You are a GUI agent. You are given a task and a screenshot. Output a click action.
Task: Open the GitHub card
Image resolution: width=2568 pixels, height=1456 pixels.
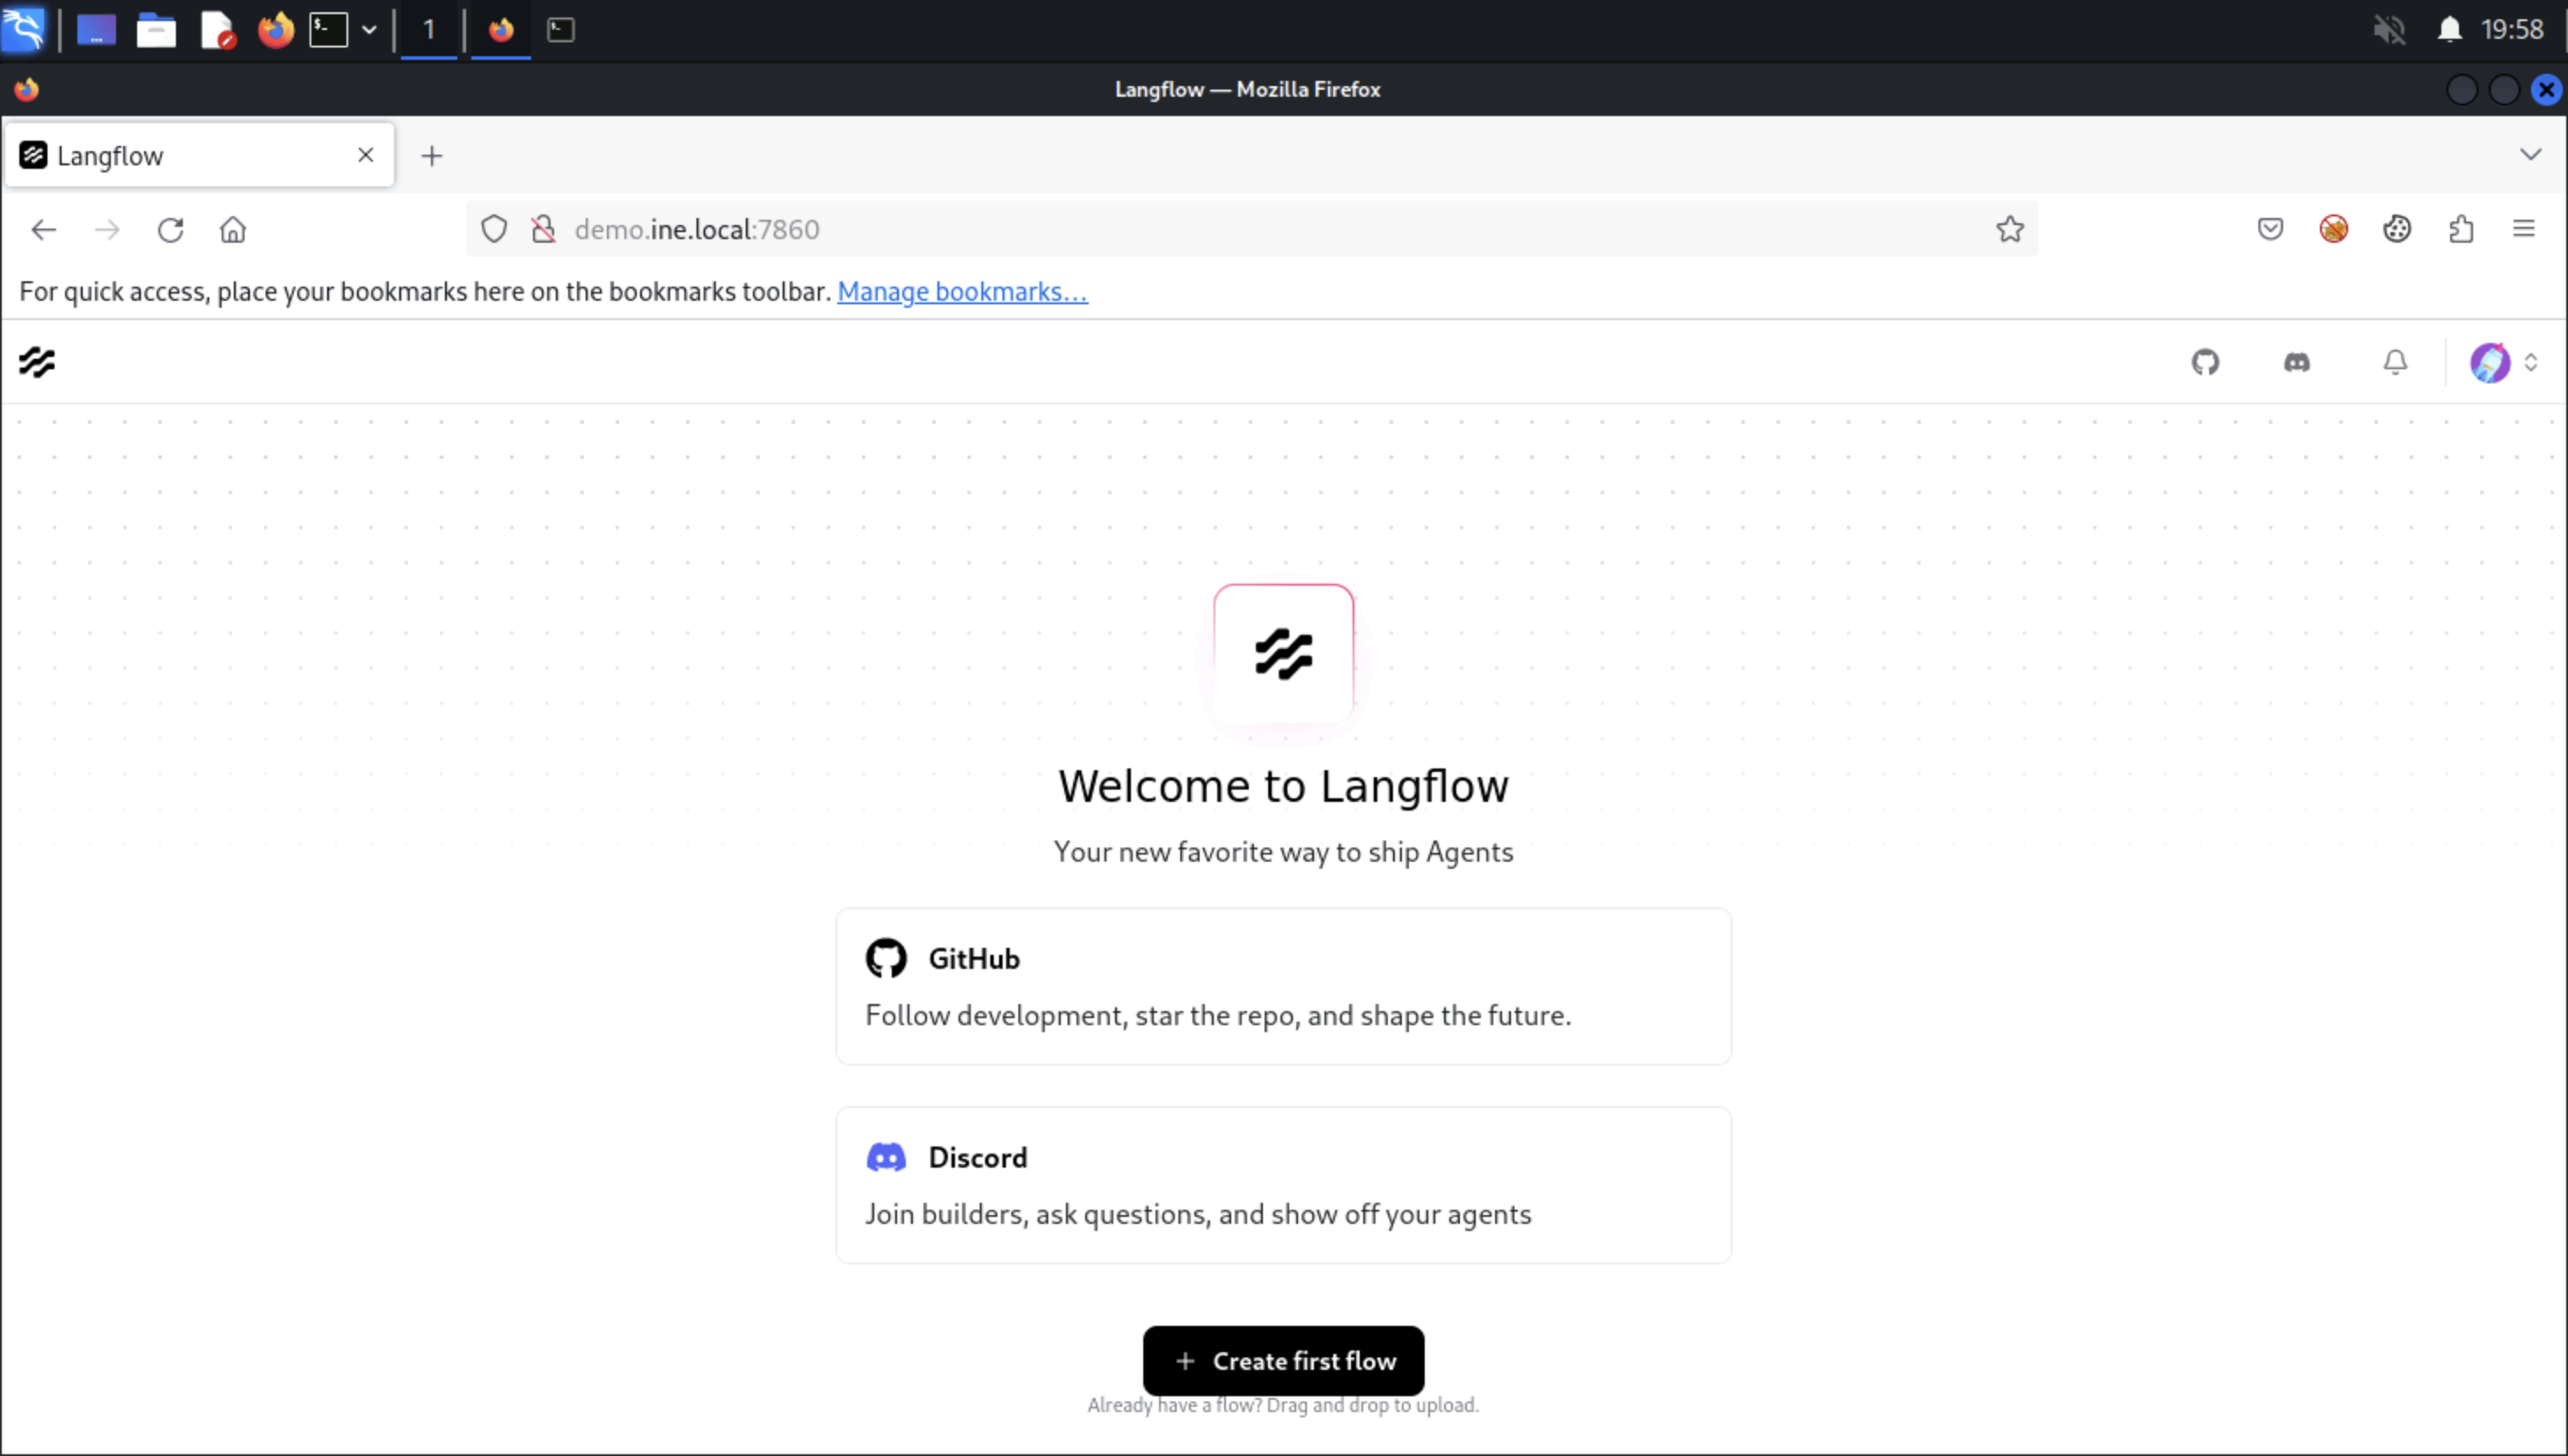click(x=1283, y=986)
